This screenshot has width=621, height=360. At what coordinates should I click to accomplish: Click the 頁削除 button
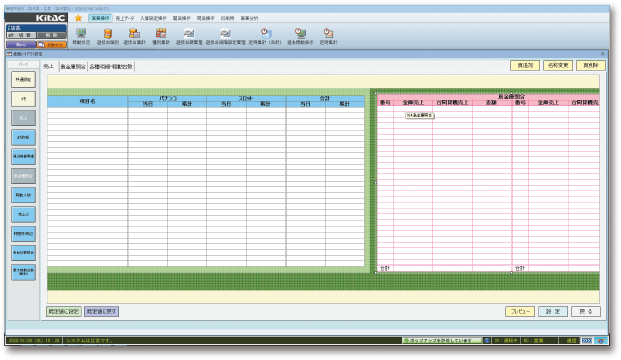click(x=591, y=65)
